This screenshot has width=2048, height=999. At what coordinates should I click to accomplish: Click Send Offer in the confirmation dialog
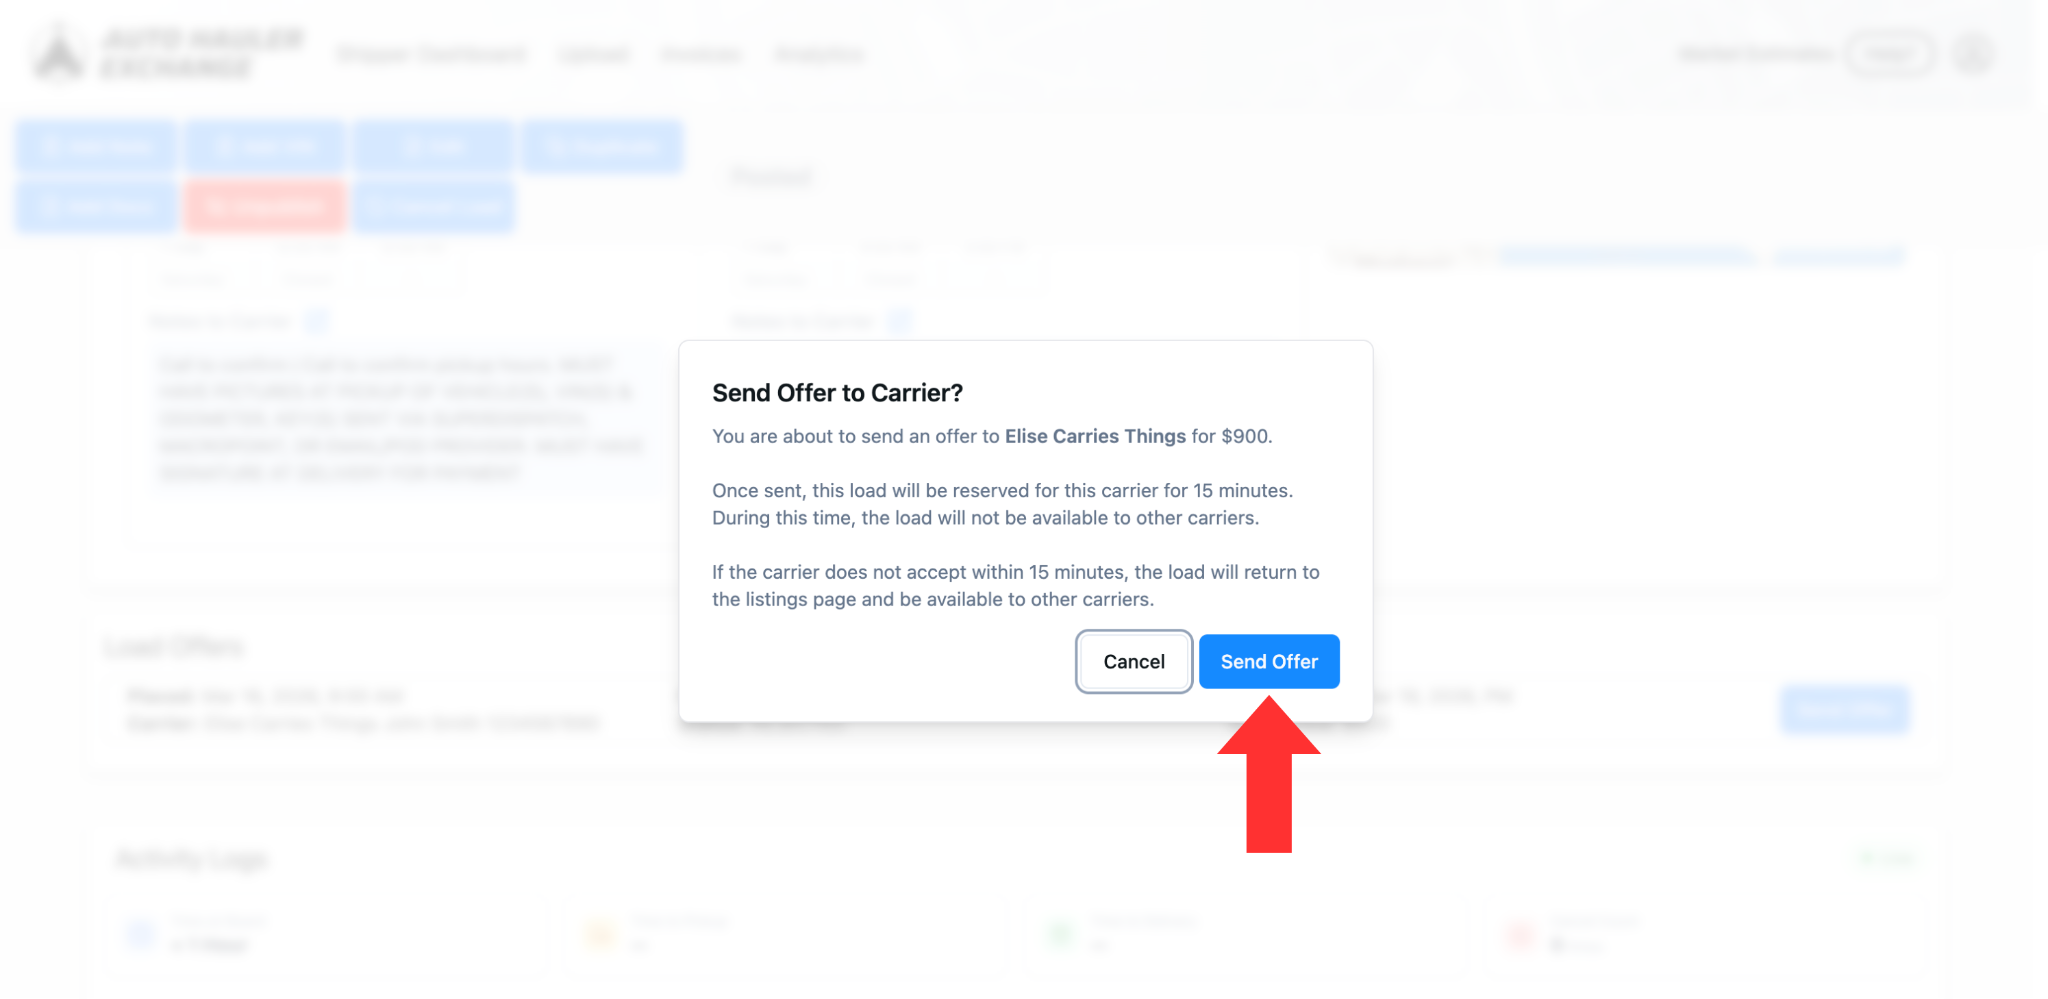pyautogui.click(x=1268, y=662)
